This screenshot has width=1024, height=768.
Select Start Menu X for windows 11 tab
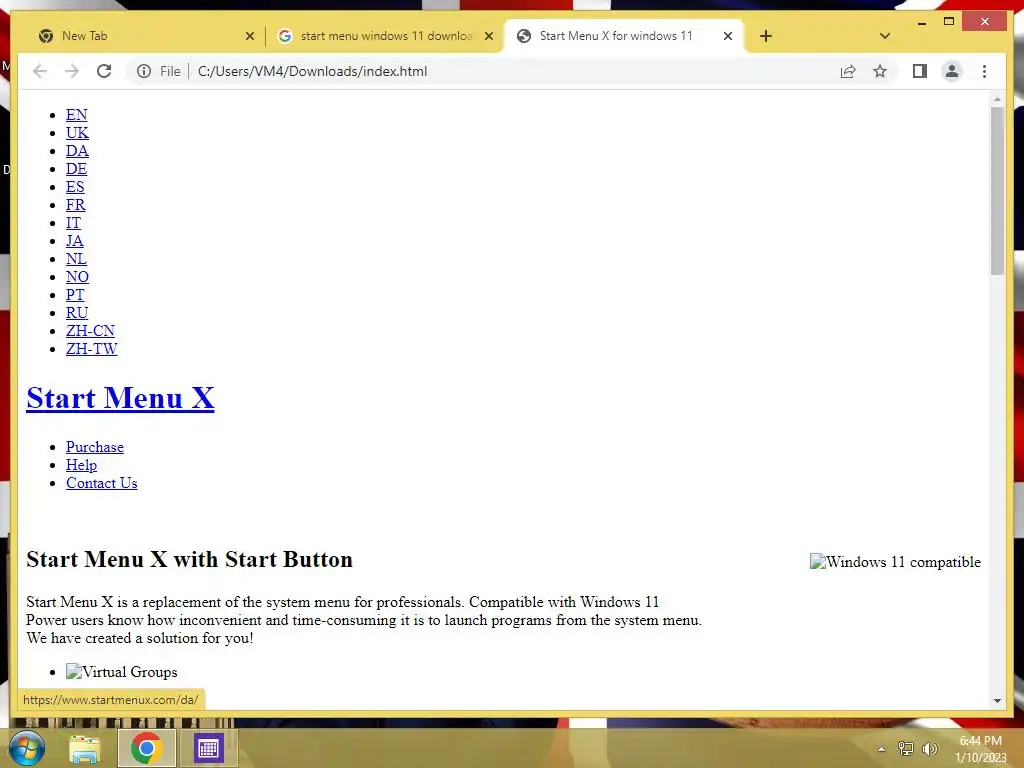624,36
